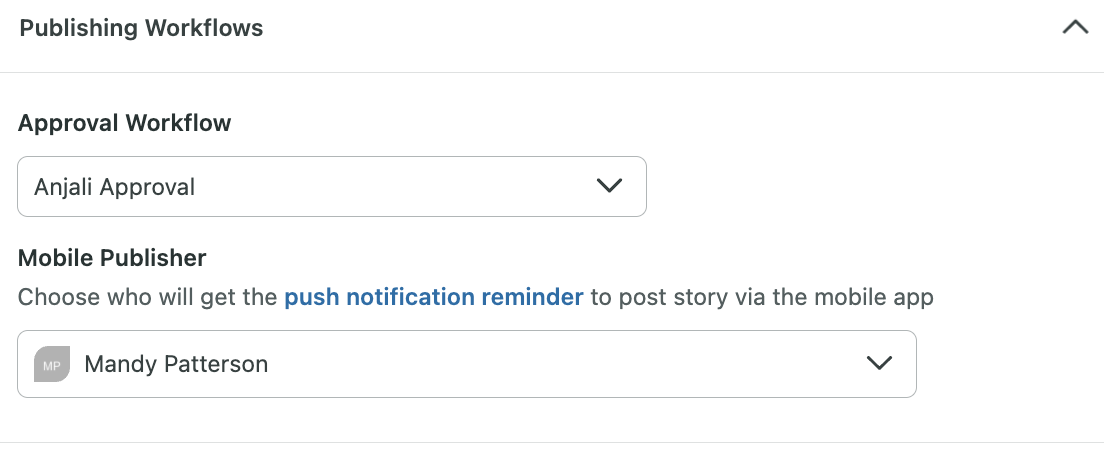Click empty area inside Mobile Publisher selector
The height and width of the screenshot is (450, 1104).
[x=563, y=364]
